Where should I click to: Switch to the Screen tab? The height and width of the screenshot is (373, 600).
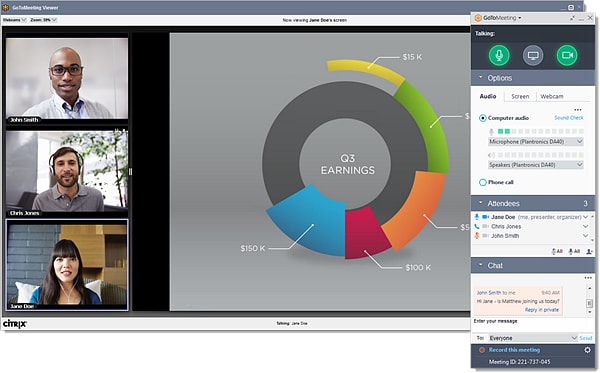[x=520, y=96]
